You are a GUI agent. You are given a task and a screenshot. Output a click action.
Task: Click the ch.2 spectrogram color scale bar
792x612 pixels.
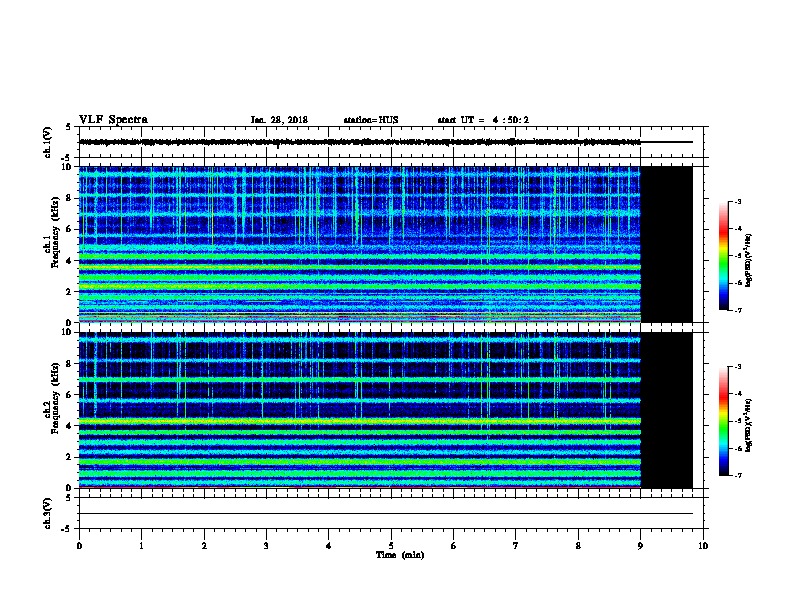[724, 421]
